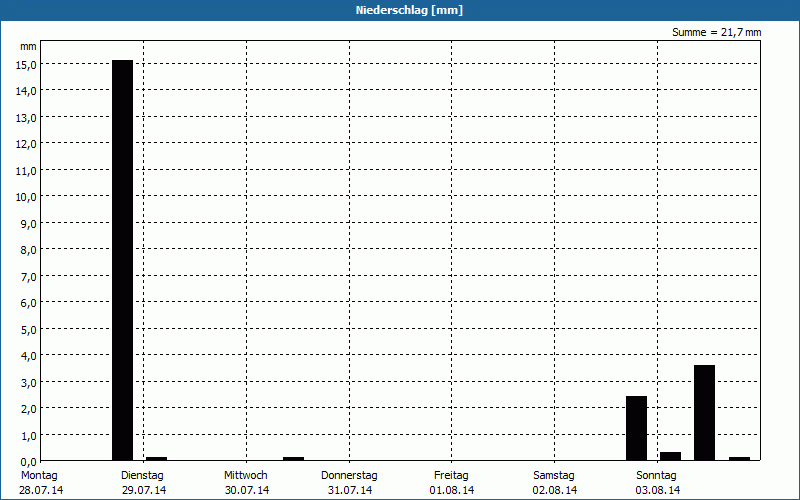Click the 2,0 y-axis value
The width and height of the screenshot is (800, 500).
(x=29, y=409)
